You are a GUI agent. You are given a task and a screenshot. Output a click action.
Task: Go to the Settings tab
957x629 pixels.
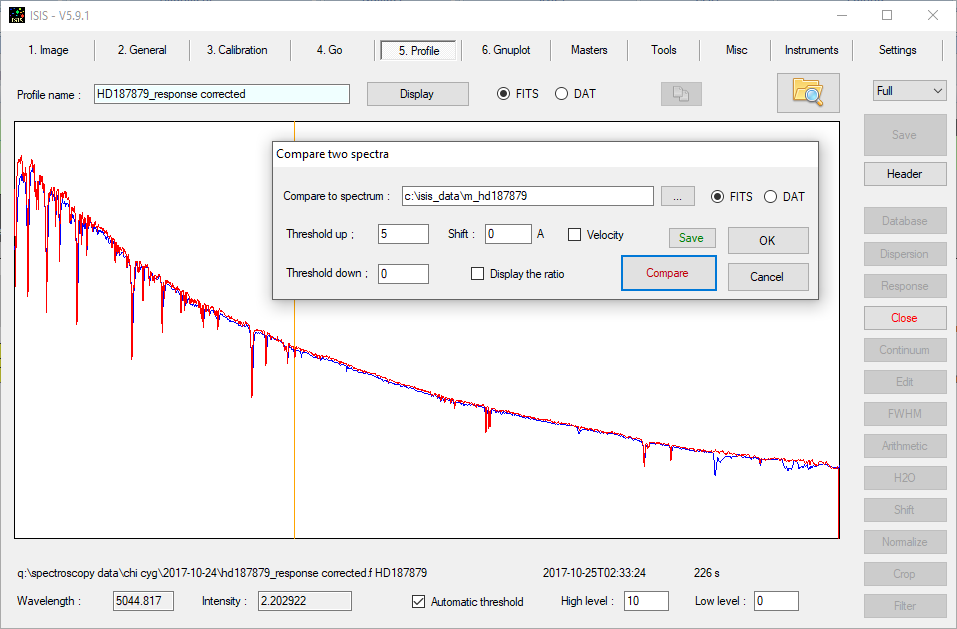[x=897, y=50]
